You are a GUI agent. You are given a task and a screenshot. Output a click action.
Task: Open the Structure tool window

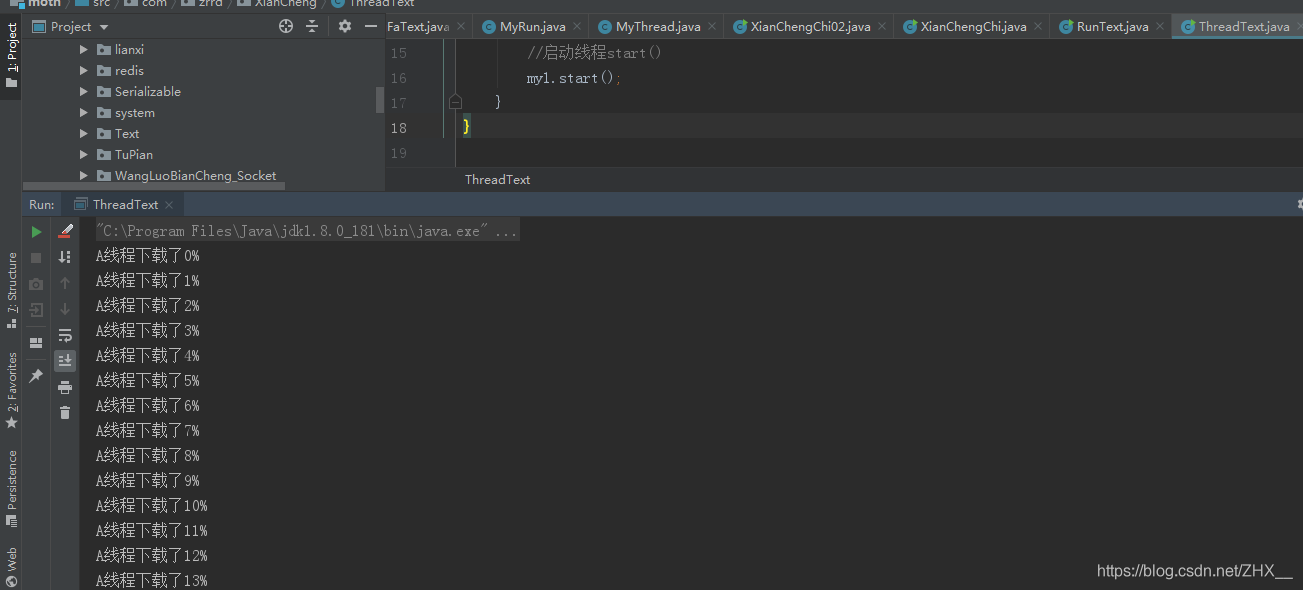[x=11, y=290]
